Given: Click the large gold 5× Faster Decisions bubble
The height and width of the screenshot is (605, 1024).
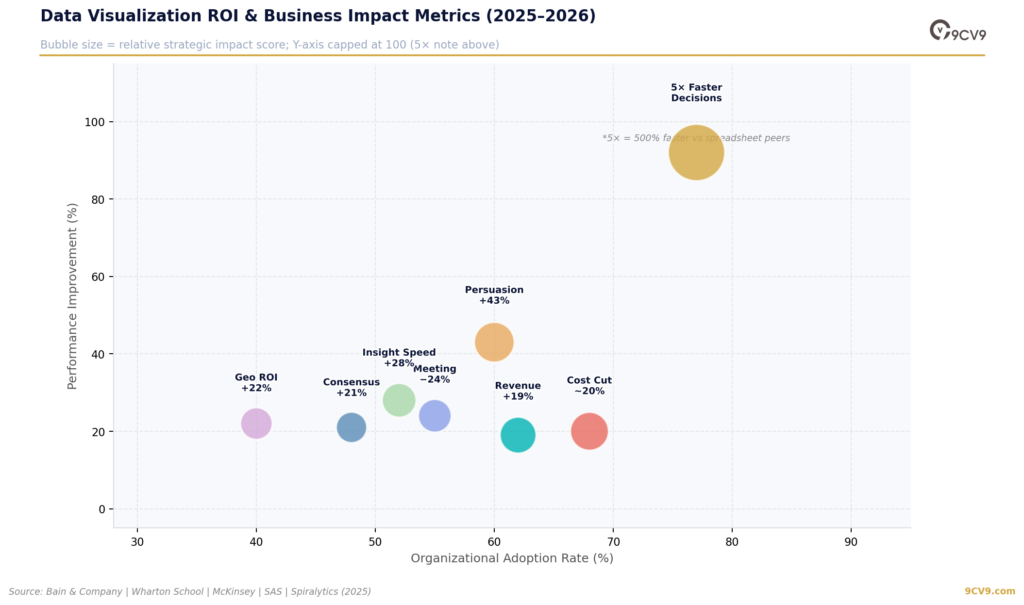Looking at the screenshot, I should pos(696,152).
